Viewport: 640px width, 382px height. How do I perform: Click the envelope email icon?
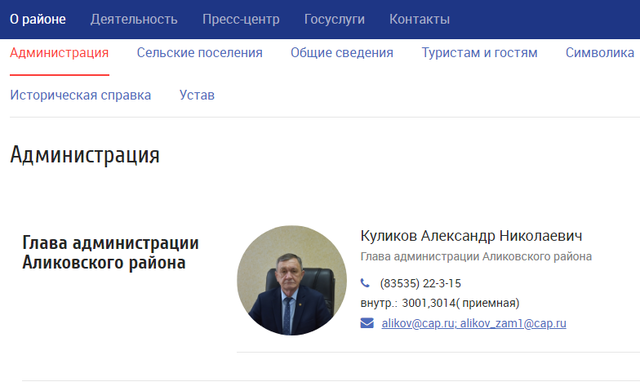pos(367,323)
